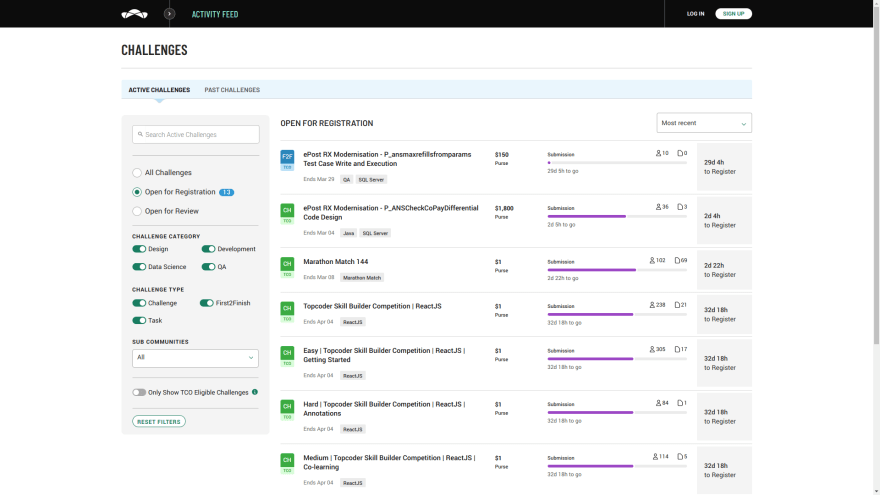Click the Sign Up button
880x495 pixels.
[x=733, y=13]
